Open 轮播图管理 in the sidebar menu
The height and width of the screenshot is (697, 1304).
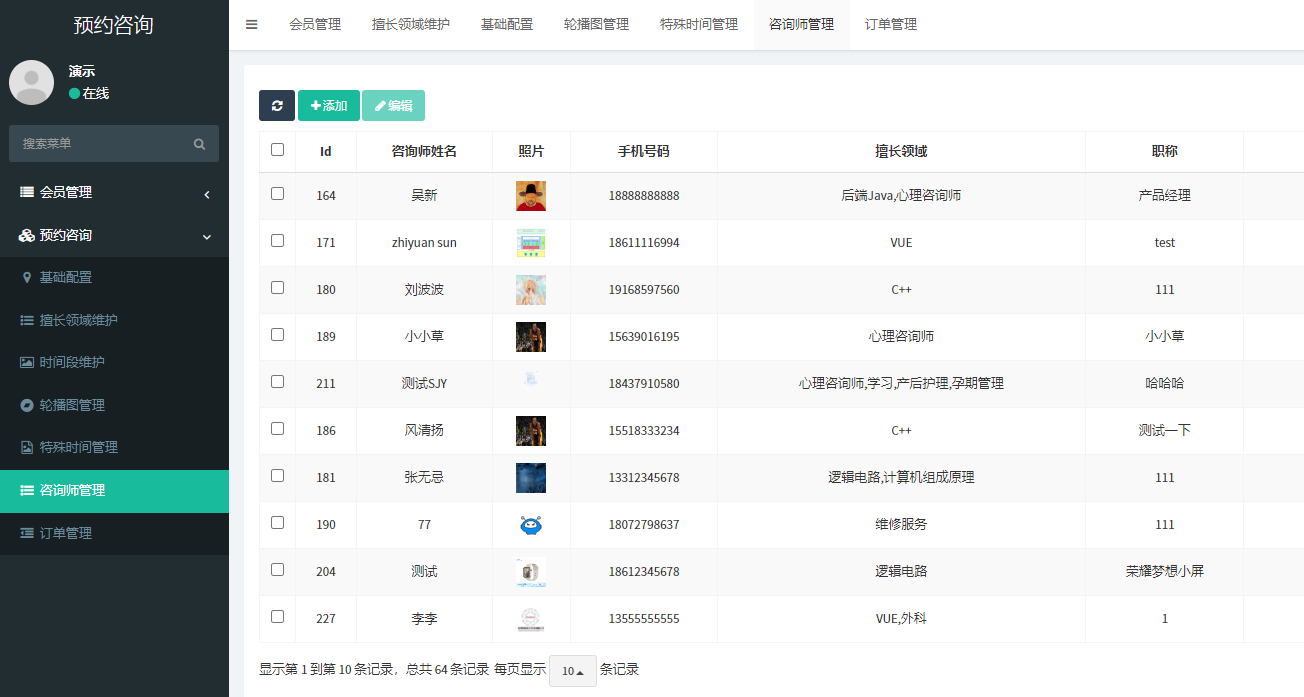click(x=72, y=405)
